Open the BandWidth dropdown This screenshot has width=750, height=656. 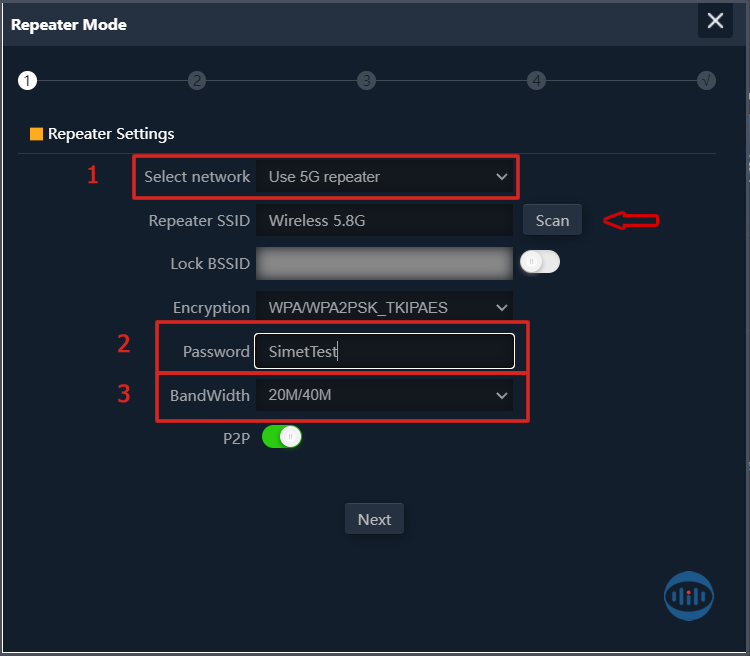point(384,395)
